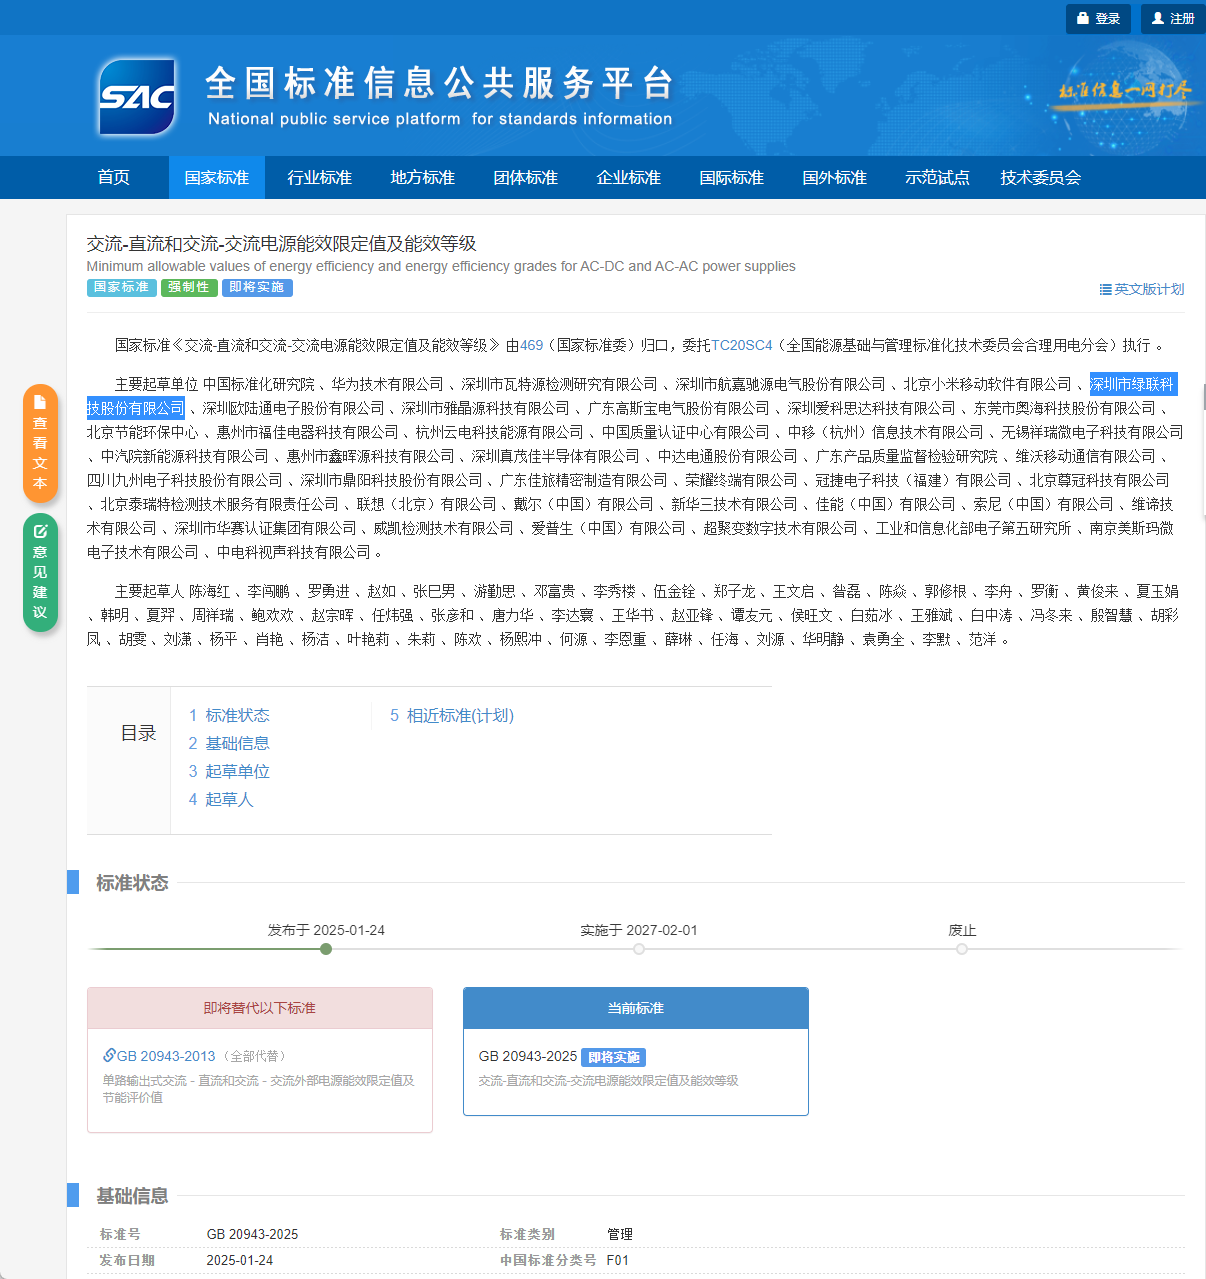Click the 2025-01-24 publish date value
The image size is (1206, 1279).
click(x=239, y=1260)
